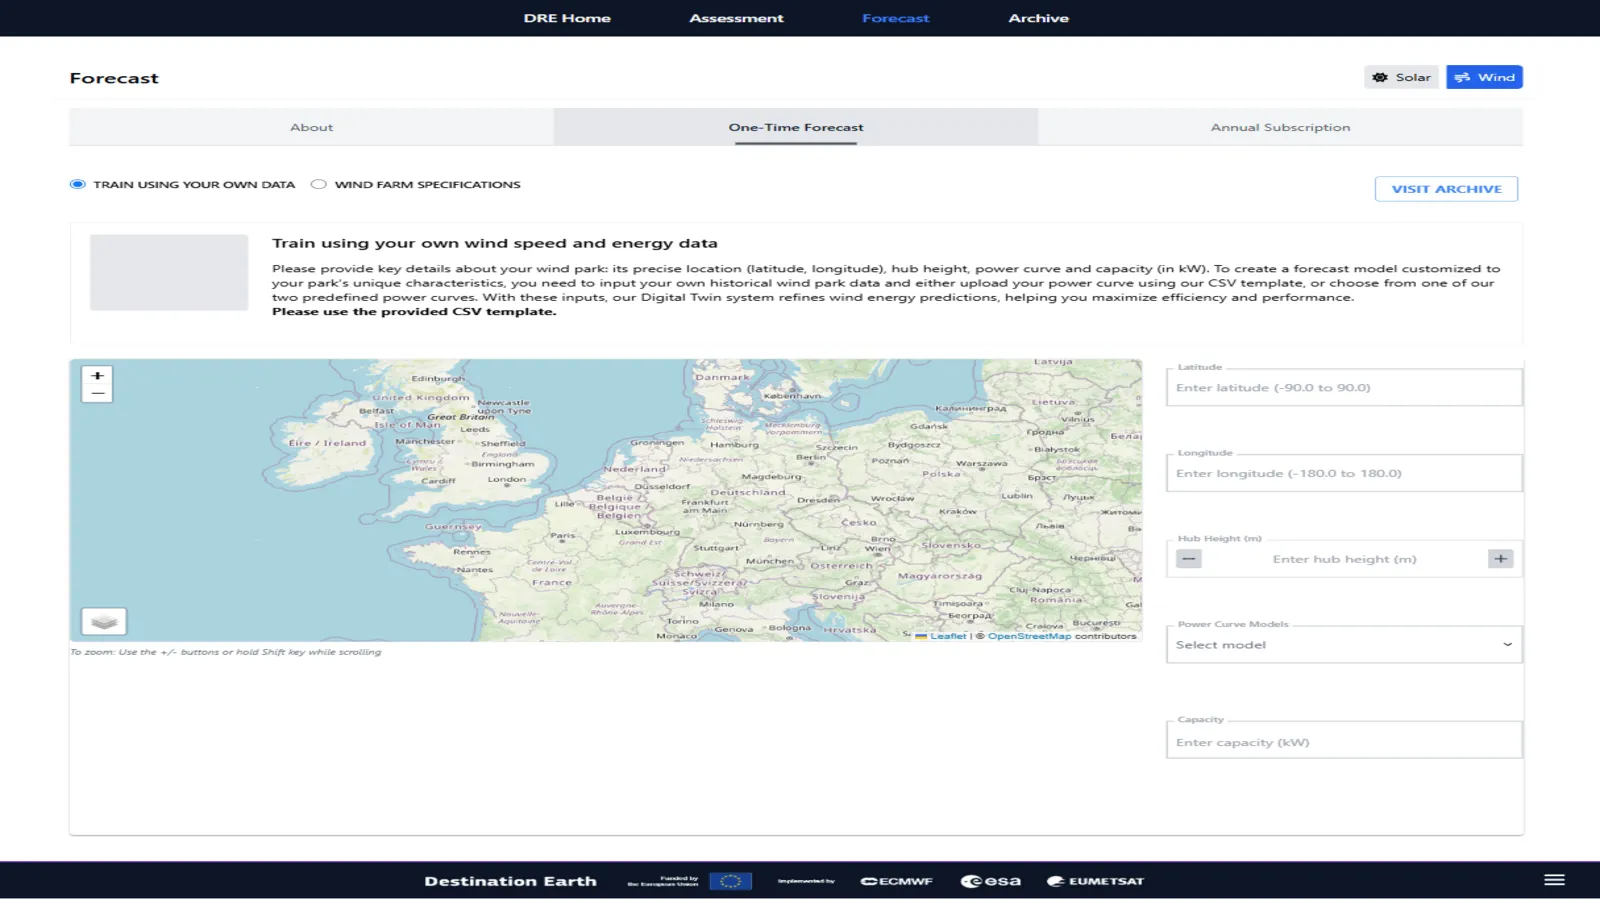Image resolution: width=1600 pixels, height=900 pixels.
Task: Decrease hub height with minus button
Action: (x=1188, y=559)
